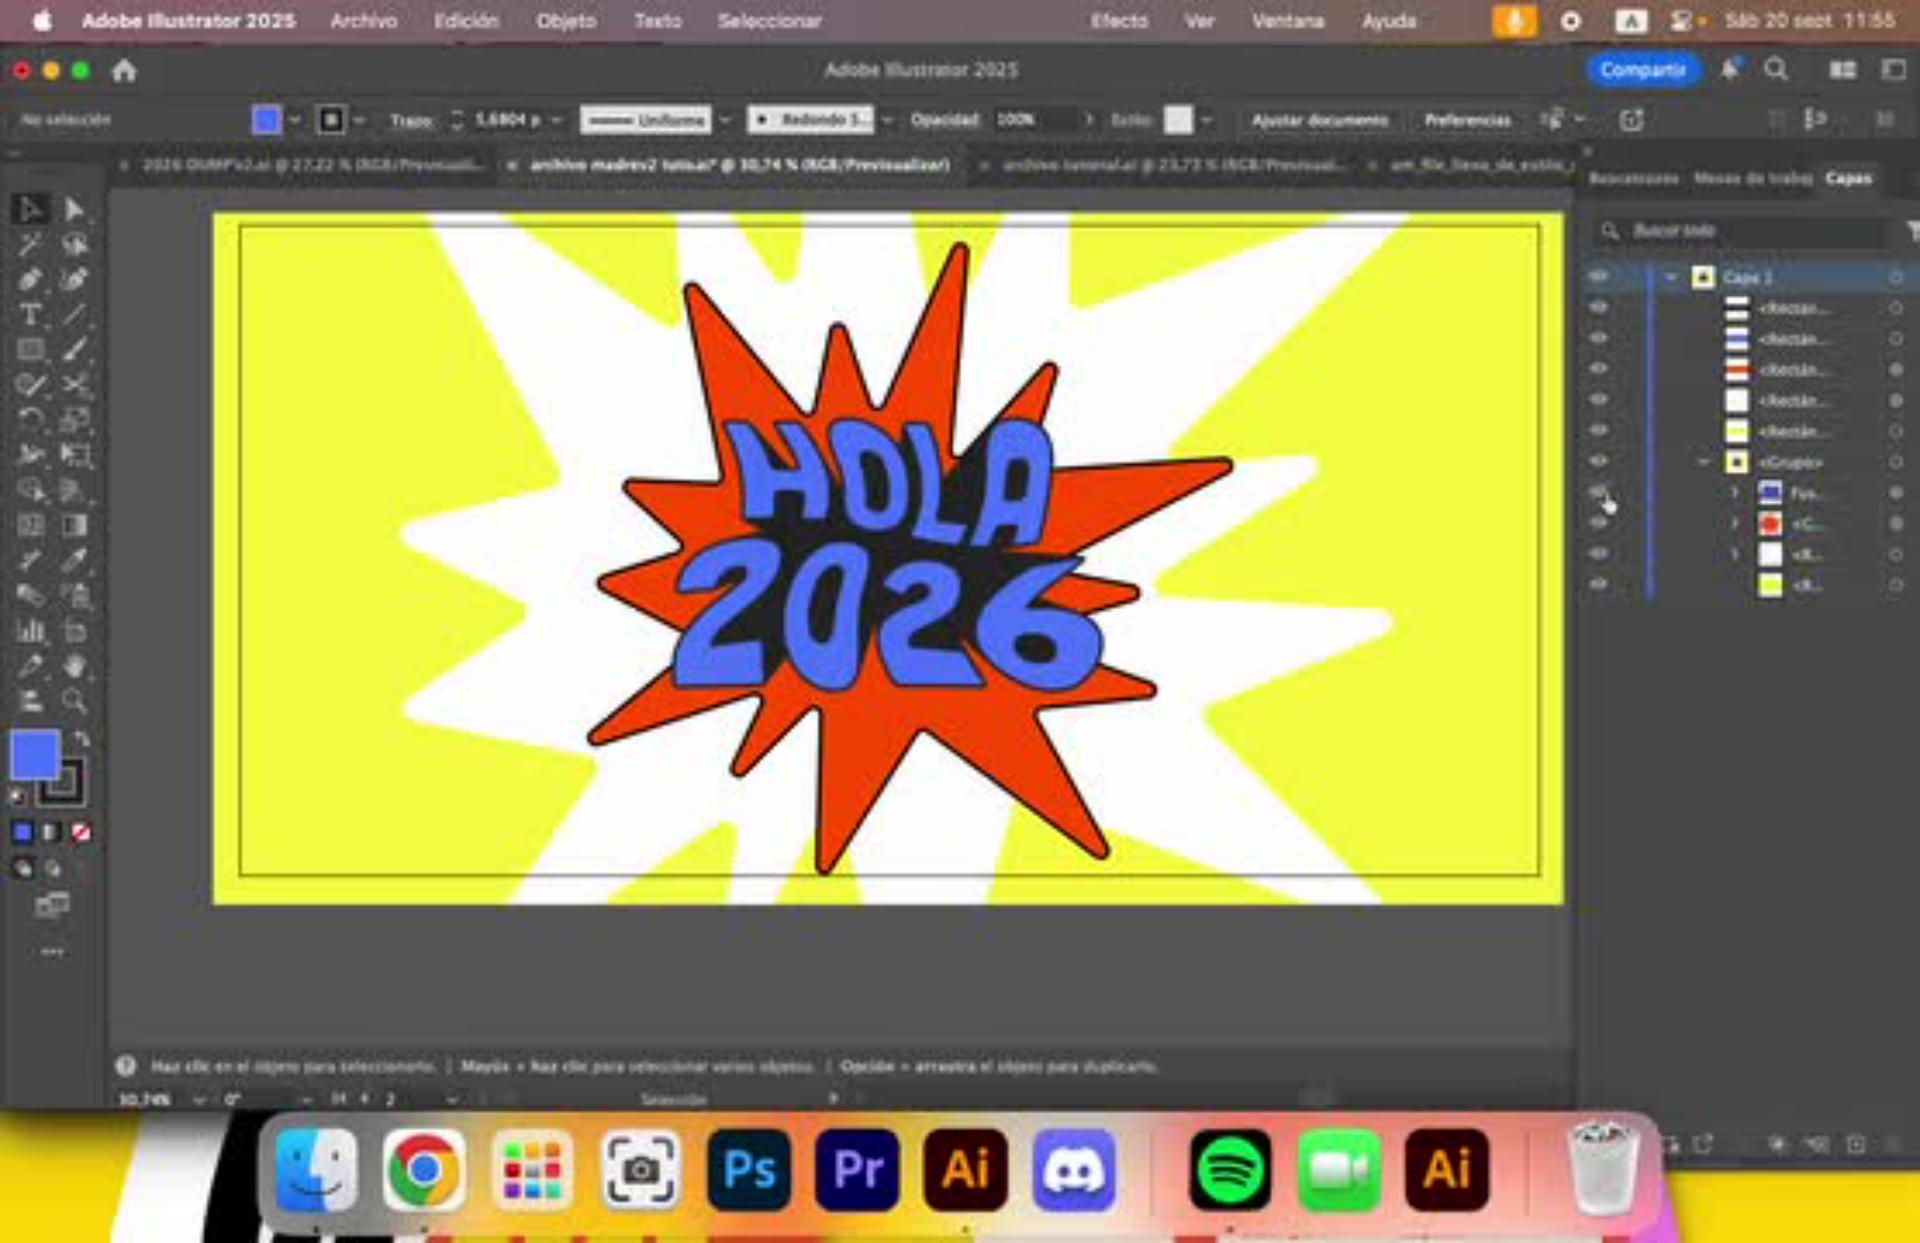Swap fill and stroke colors arrow
Screen dimensions: 1920x1243
click(x=82, y=739)
